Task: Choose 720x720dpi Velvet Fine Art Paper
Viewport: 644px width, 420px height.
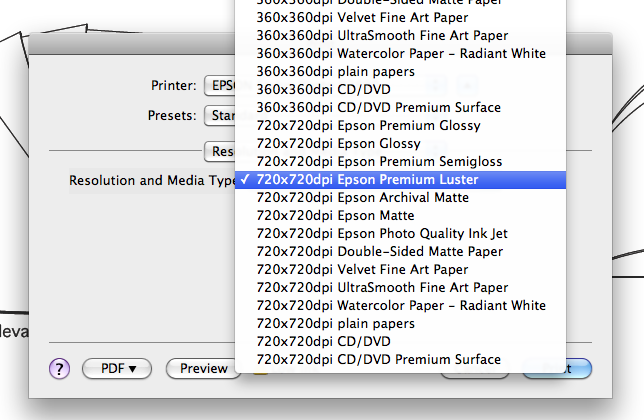Action: 400,270
